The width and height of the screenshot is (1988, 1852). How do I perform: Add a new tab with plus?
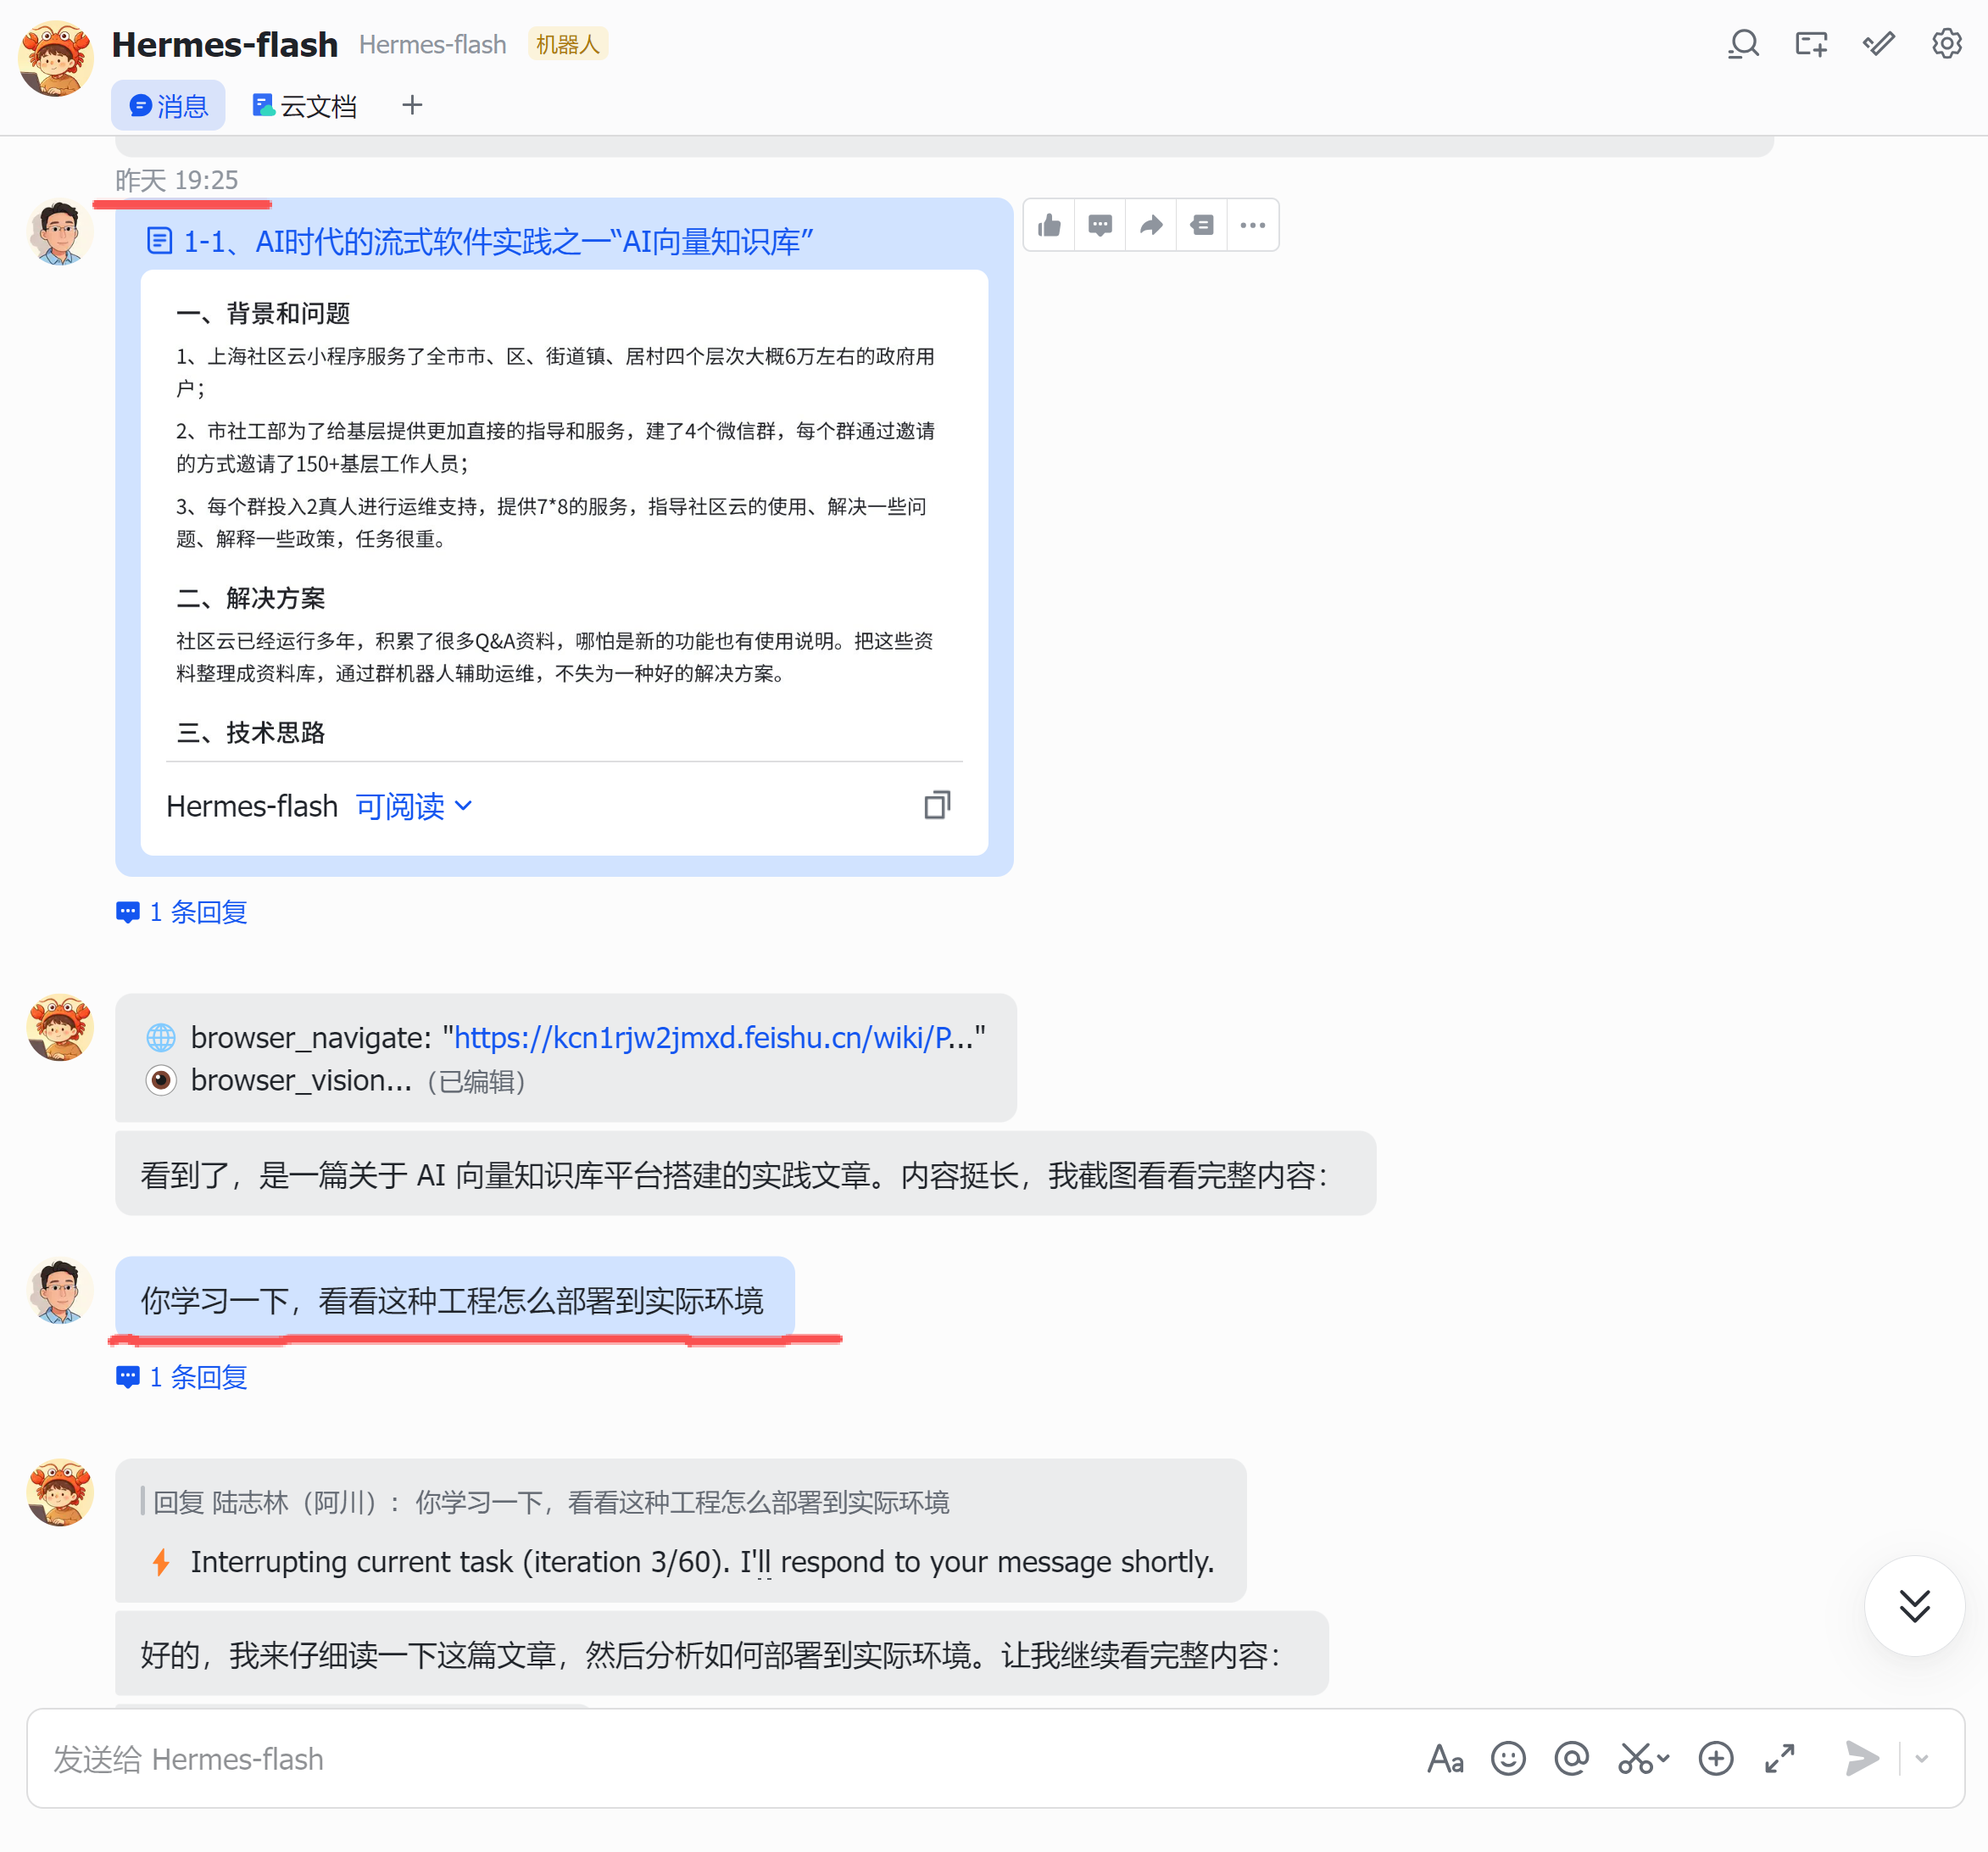pos(412,105)
